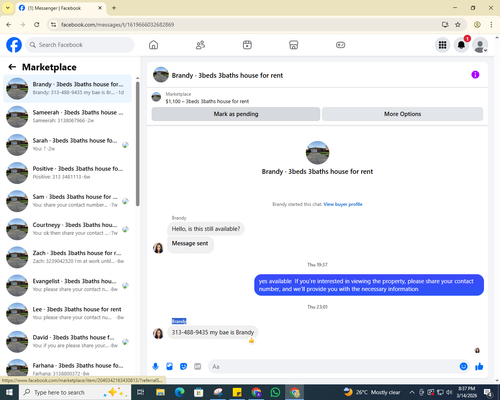Open the emoji picker smiley icon
Viewport: 500px width, 400px height.
(x=463, y=367)
